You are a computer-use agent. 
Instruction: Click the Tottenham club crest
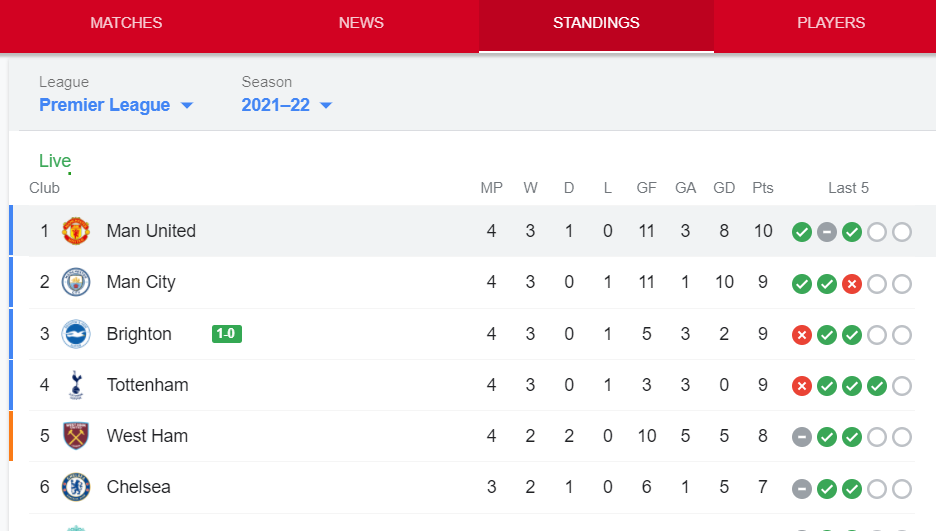pos(76,385)
